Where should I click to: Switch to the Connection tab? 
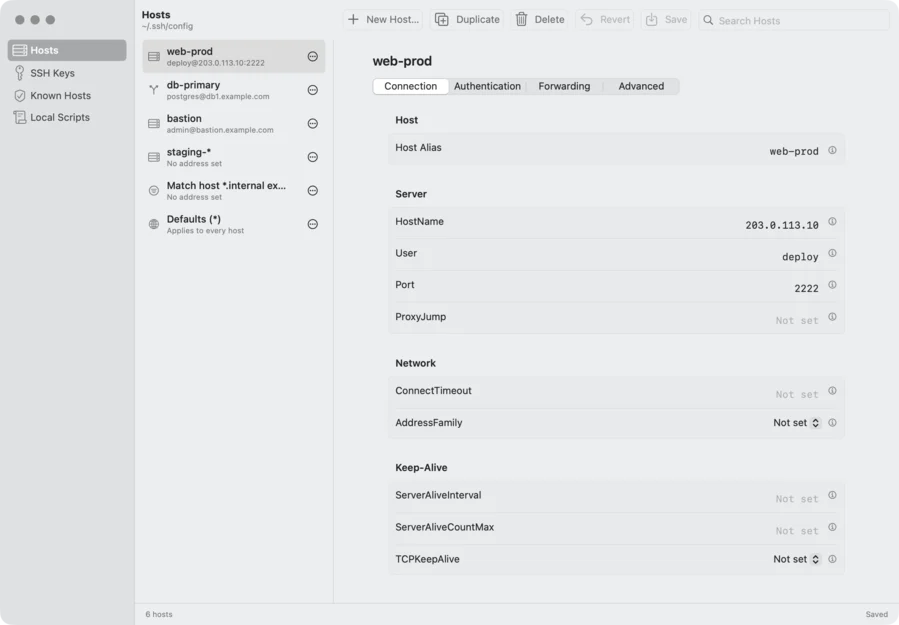[x=411, y=86]
